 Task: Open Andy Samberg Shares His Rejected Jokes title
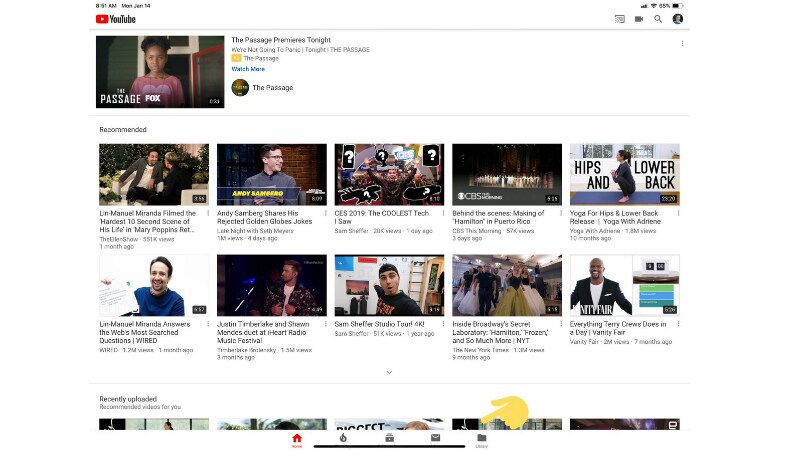(x=264, y=217)
